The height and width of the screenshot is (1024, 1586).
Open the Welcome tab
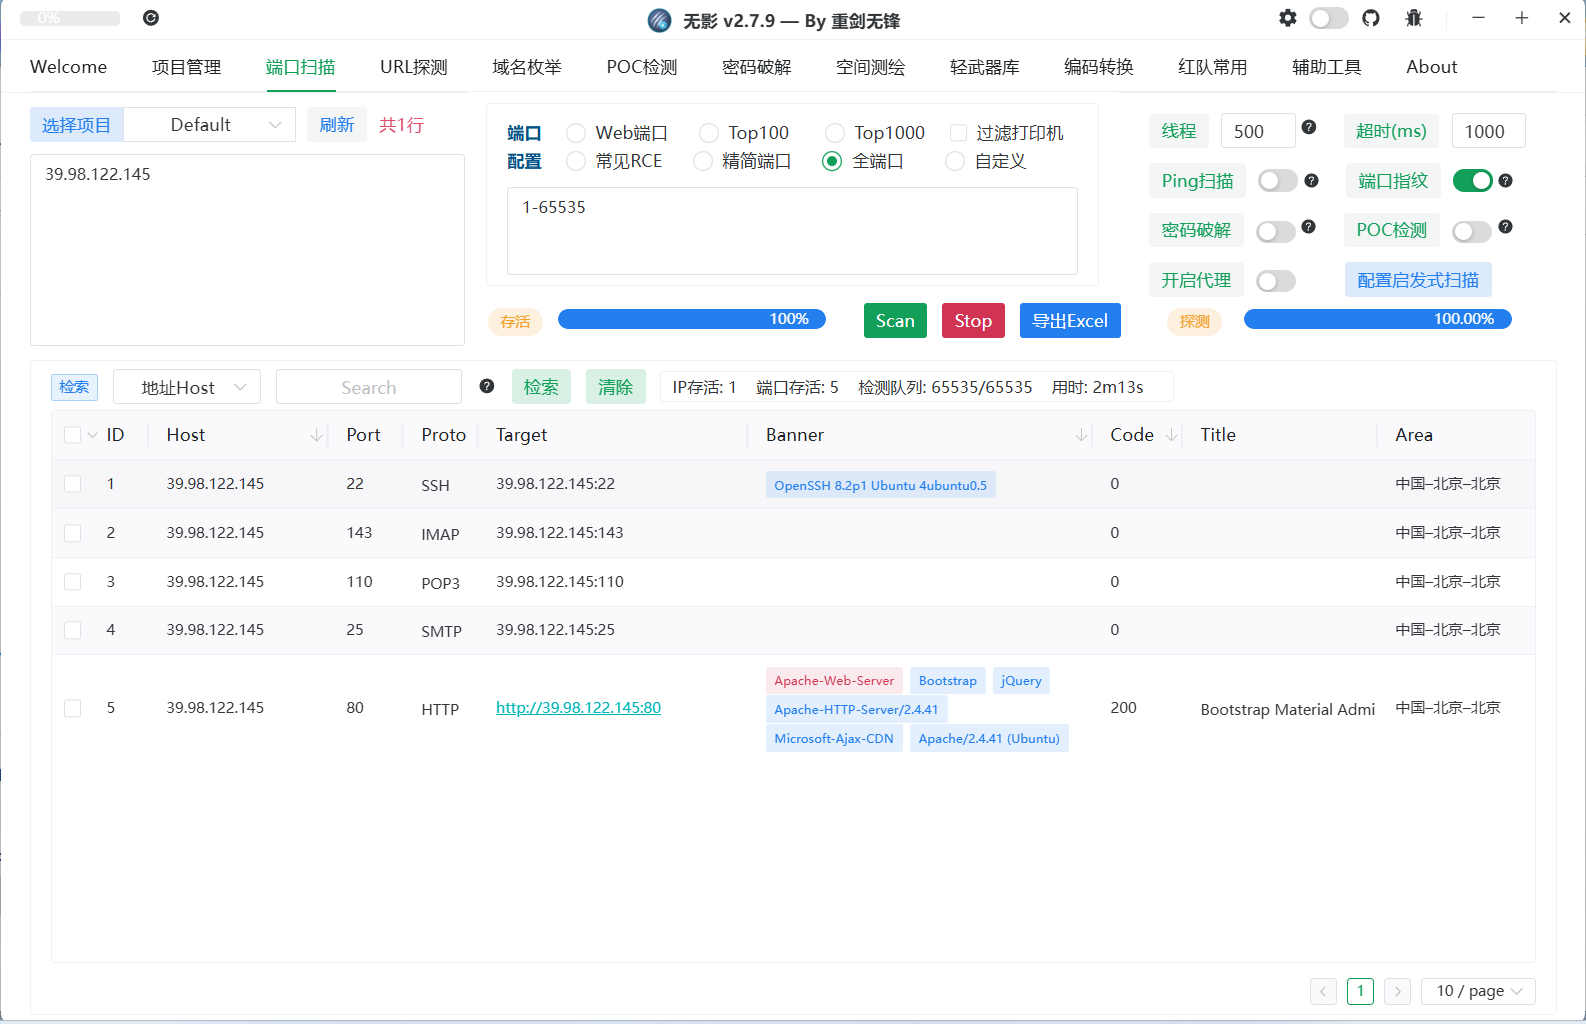(68, 67)
